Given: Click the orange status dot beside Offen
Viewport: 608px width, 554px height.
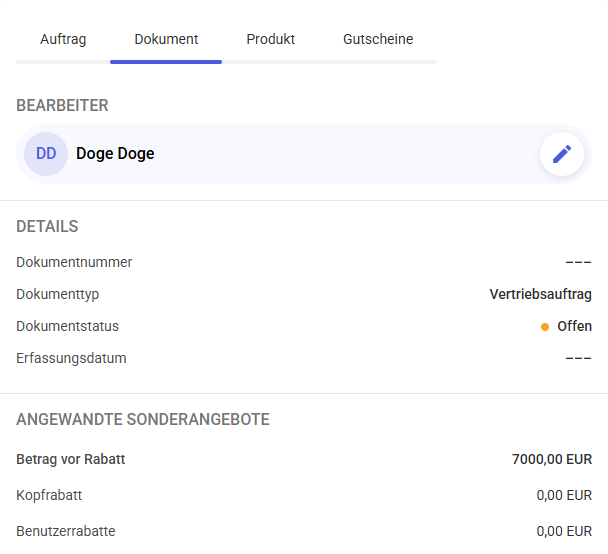Looking at the screenshot, I should point(544,327).
